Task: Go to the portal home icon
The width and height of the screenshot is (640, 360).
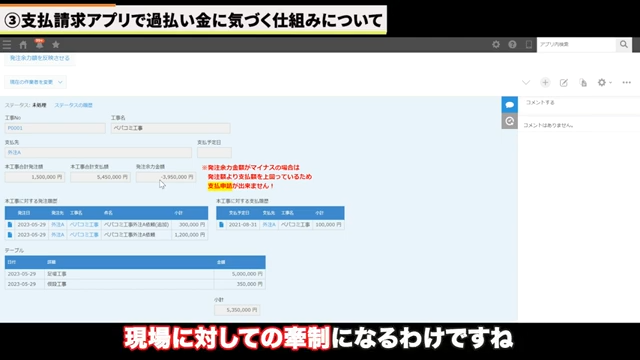Action: tap(23, 44)
